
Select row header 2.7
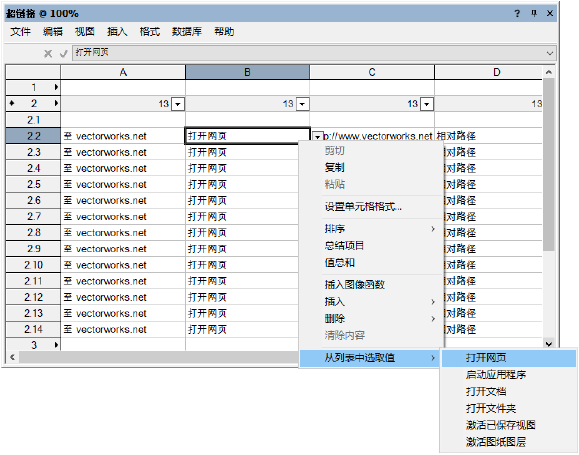pyautogui.click(x=33, y=216)
